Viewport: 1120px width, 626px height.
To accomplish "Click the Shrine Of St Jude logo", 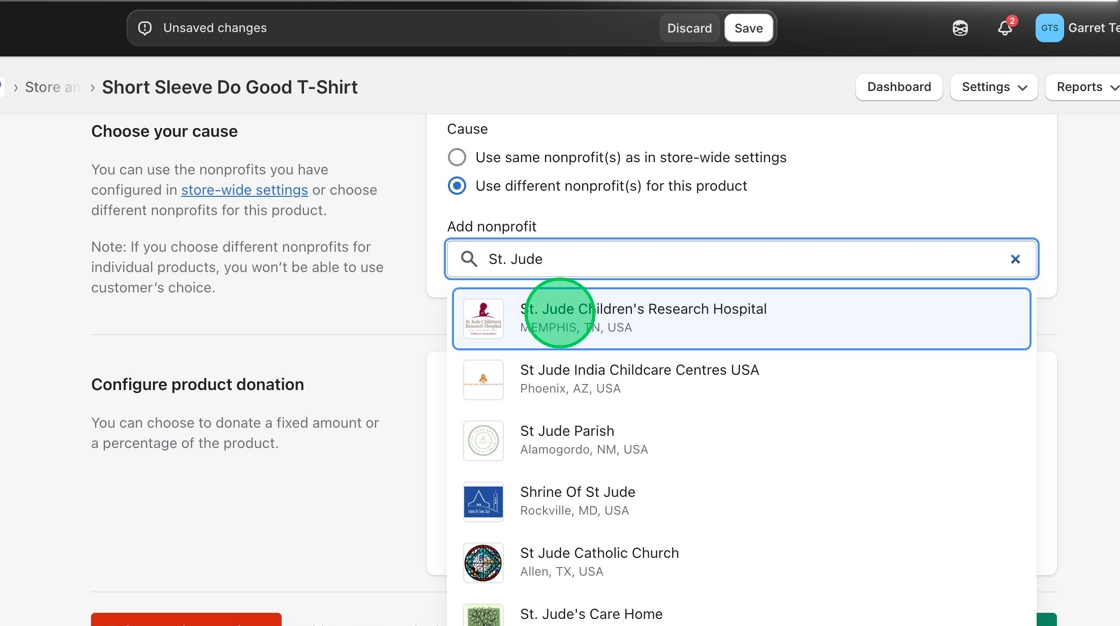I will [483, 502].
